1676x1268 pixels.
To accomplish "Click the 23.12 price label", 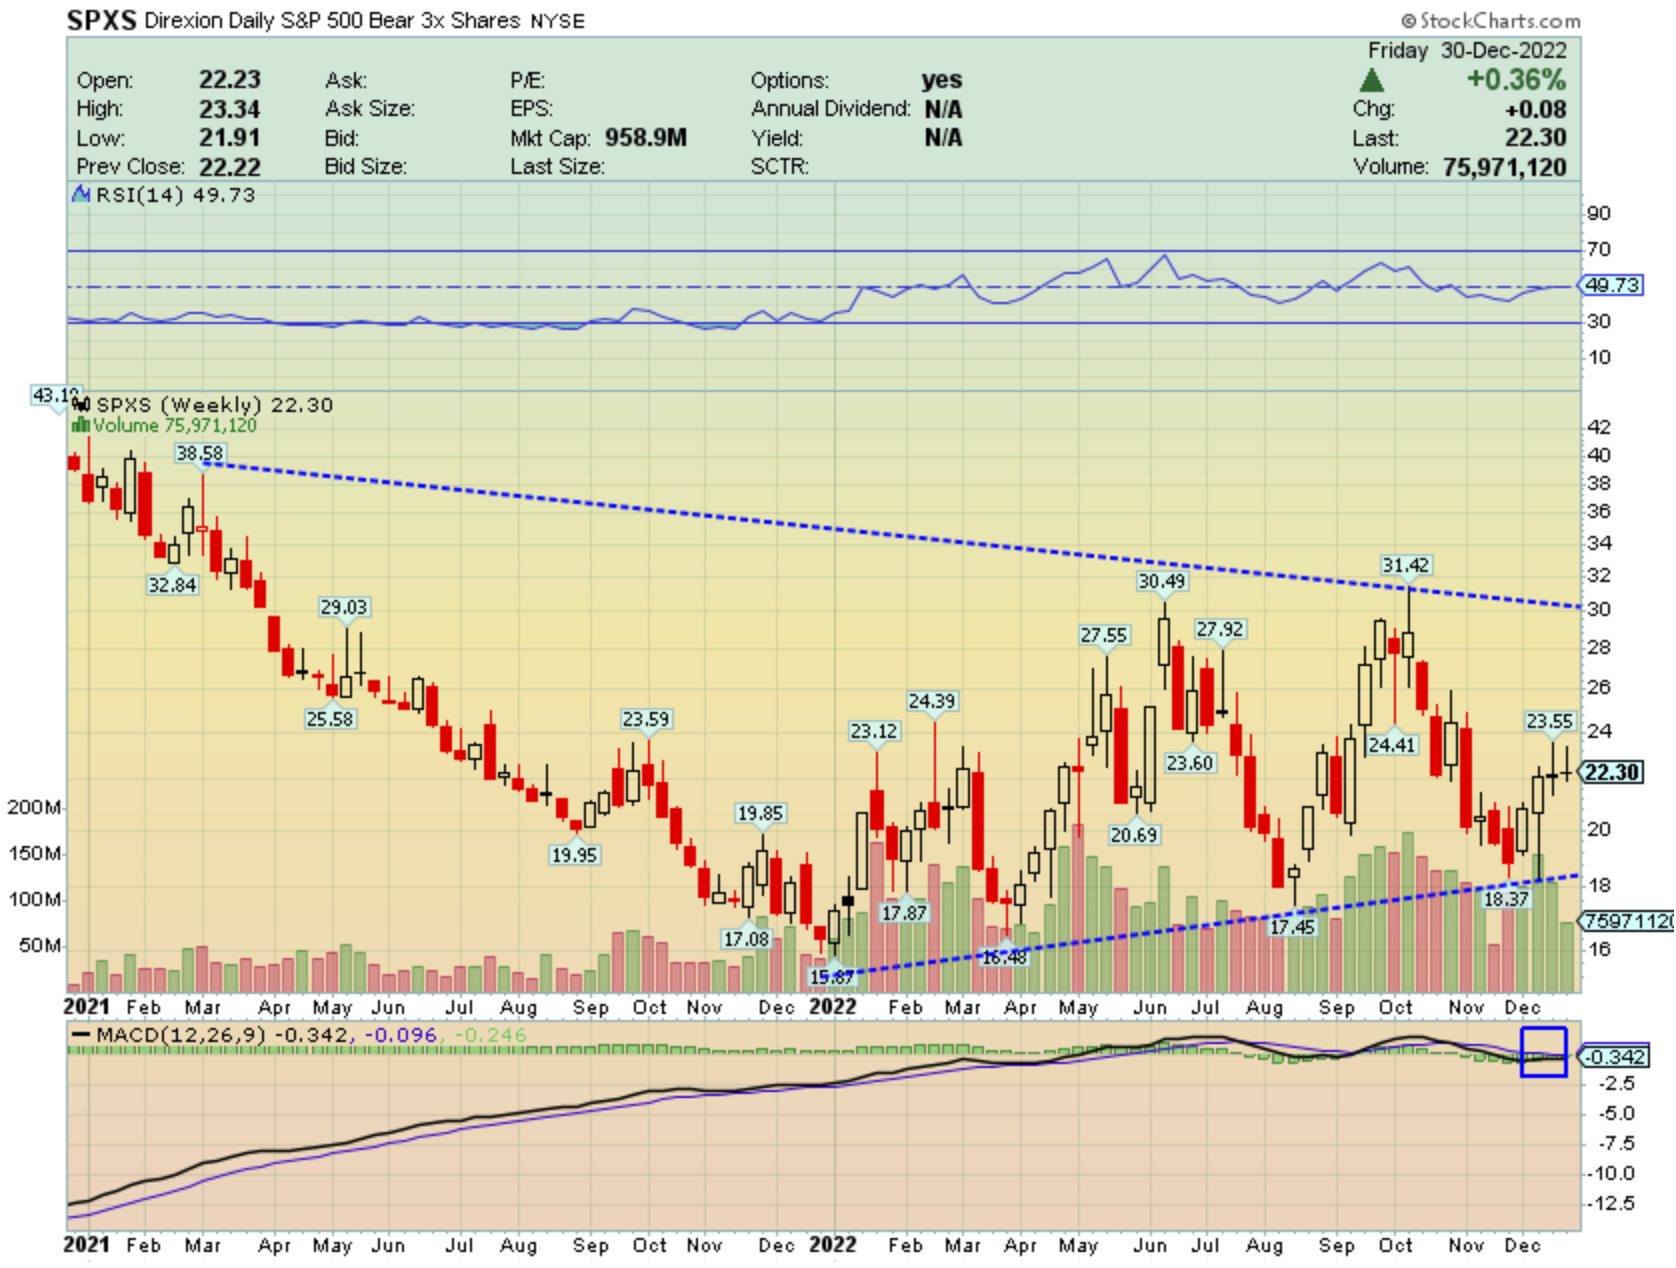I will (x=874, y=731).
